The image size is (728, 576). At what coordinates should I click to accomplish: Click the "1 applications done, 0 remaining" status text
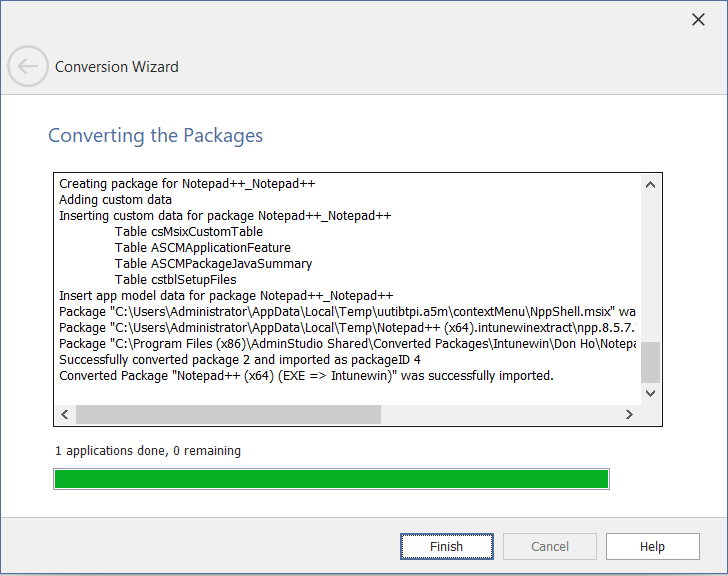[x=148, y=451]
